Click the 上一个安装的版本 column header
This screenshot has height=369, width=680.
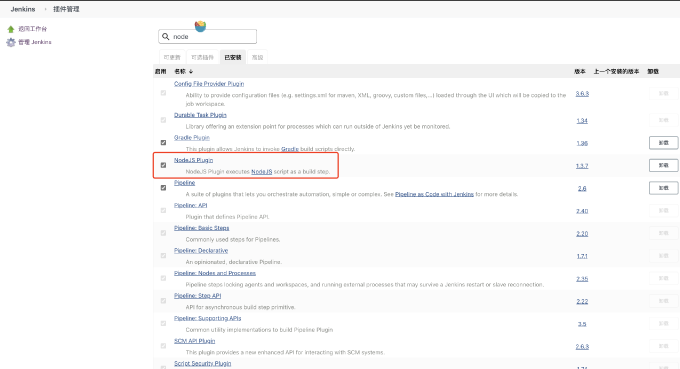pyautogui.click(x=616, y=72)
